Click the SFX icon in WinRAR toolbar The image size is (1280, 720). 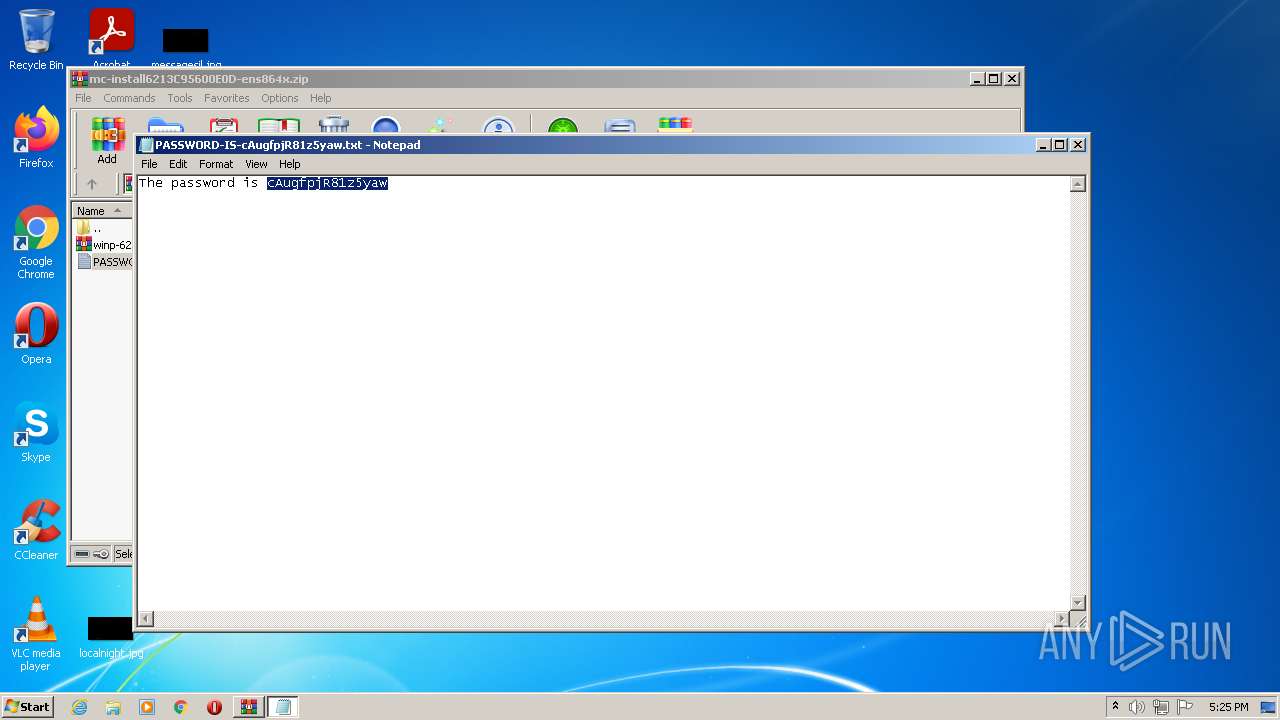675,125
